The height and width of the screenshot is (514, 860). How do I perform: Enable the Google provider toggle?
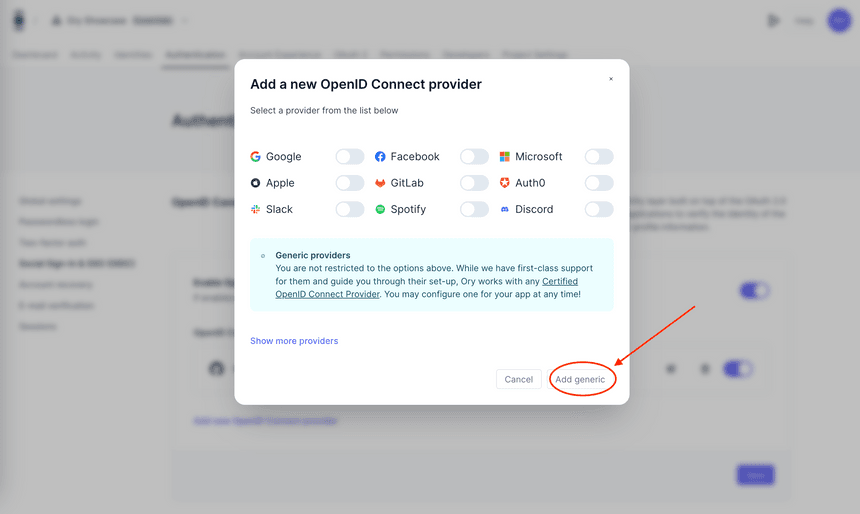(x=350, y=157)
